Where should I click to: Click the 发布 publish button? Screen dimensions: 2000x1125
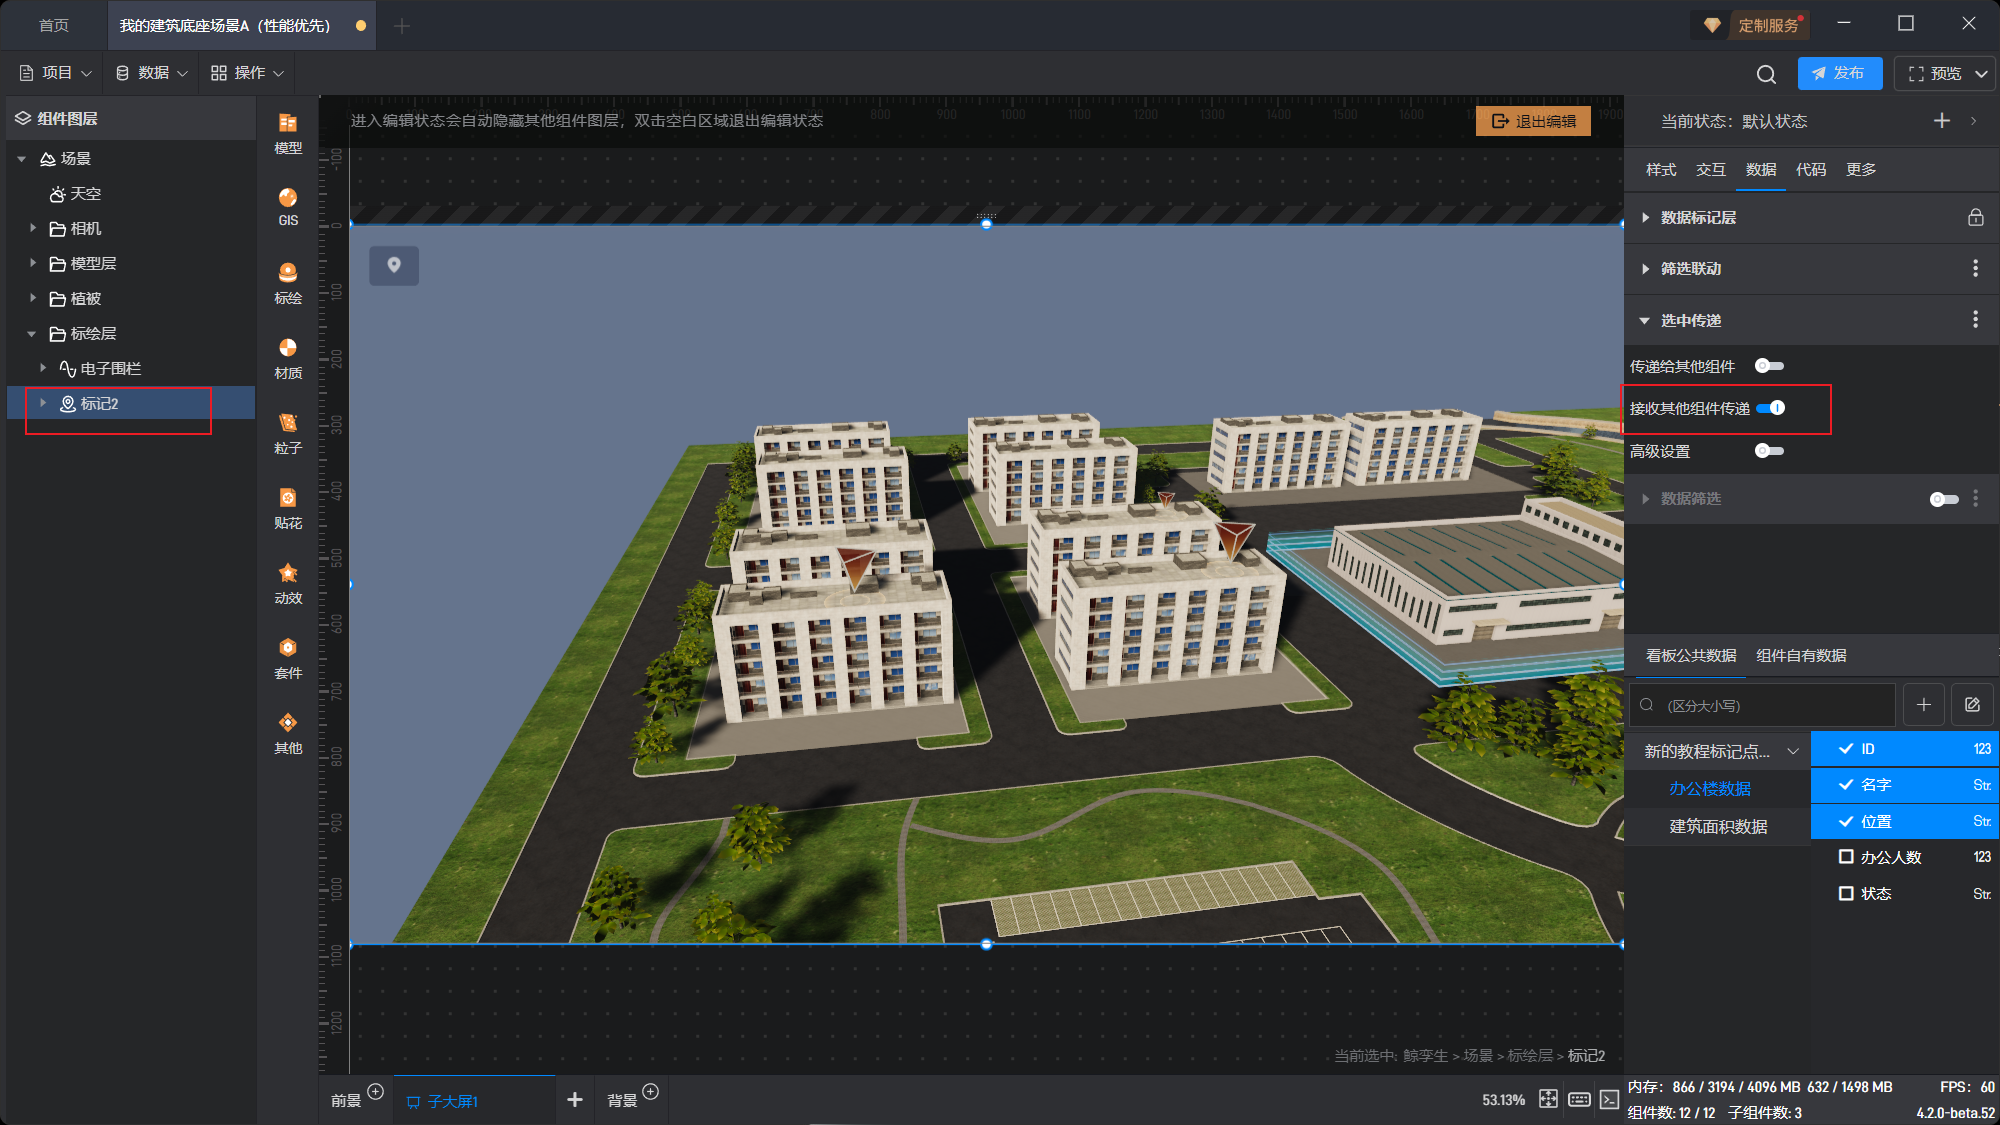click(x=1838, y=73)
